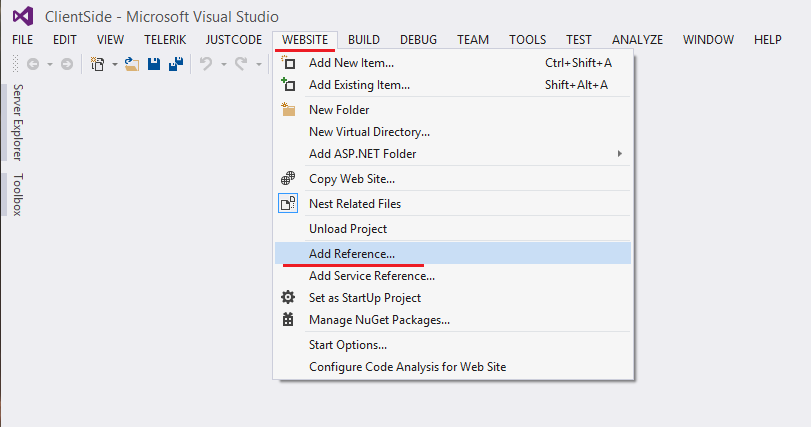
Task: Click the Save All toolbar icon
Action: tap(175, 63)
